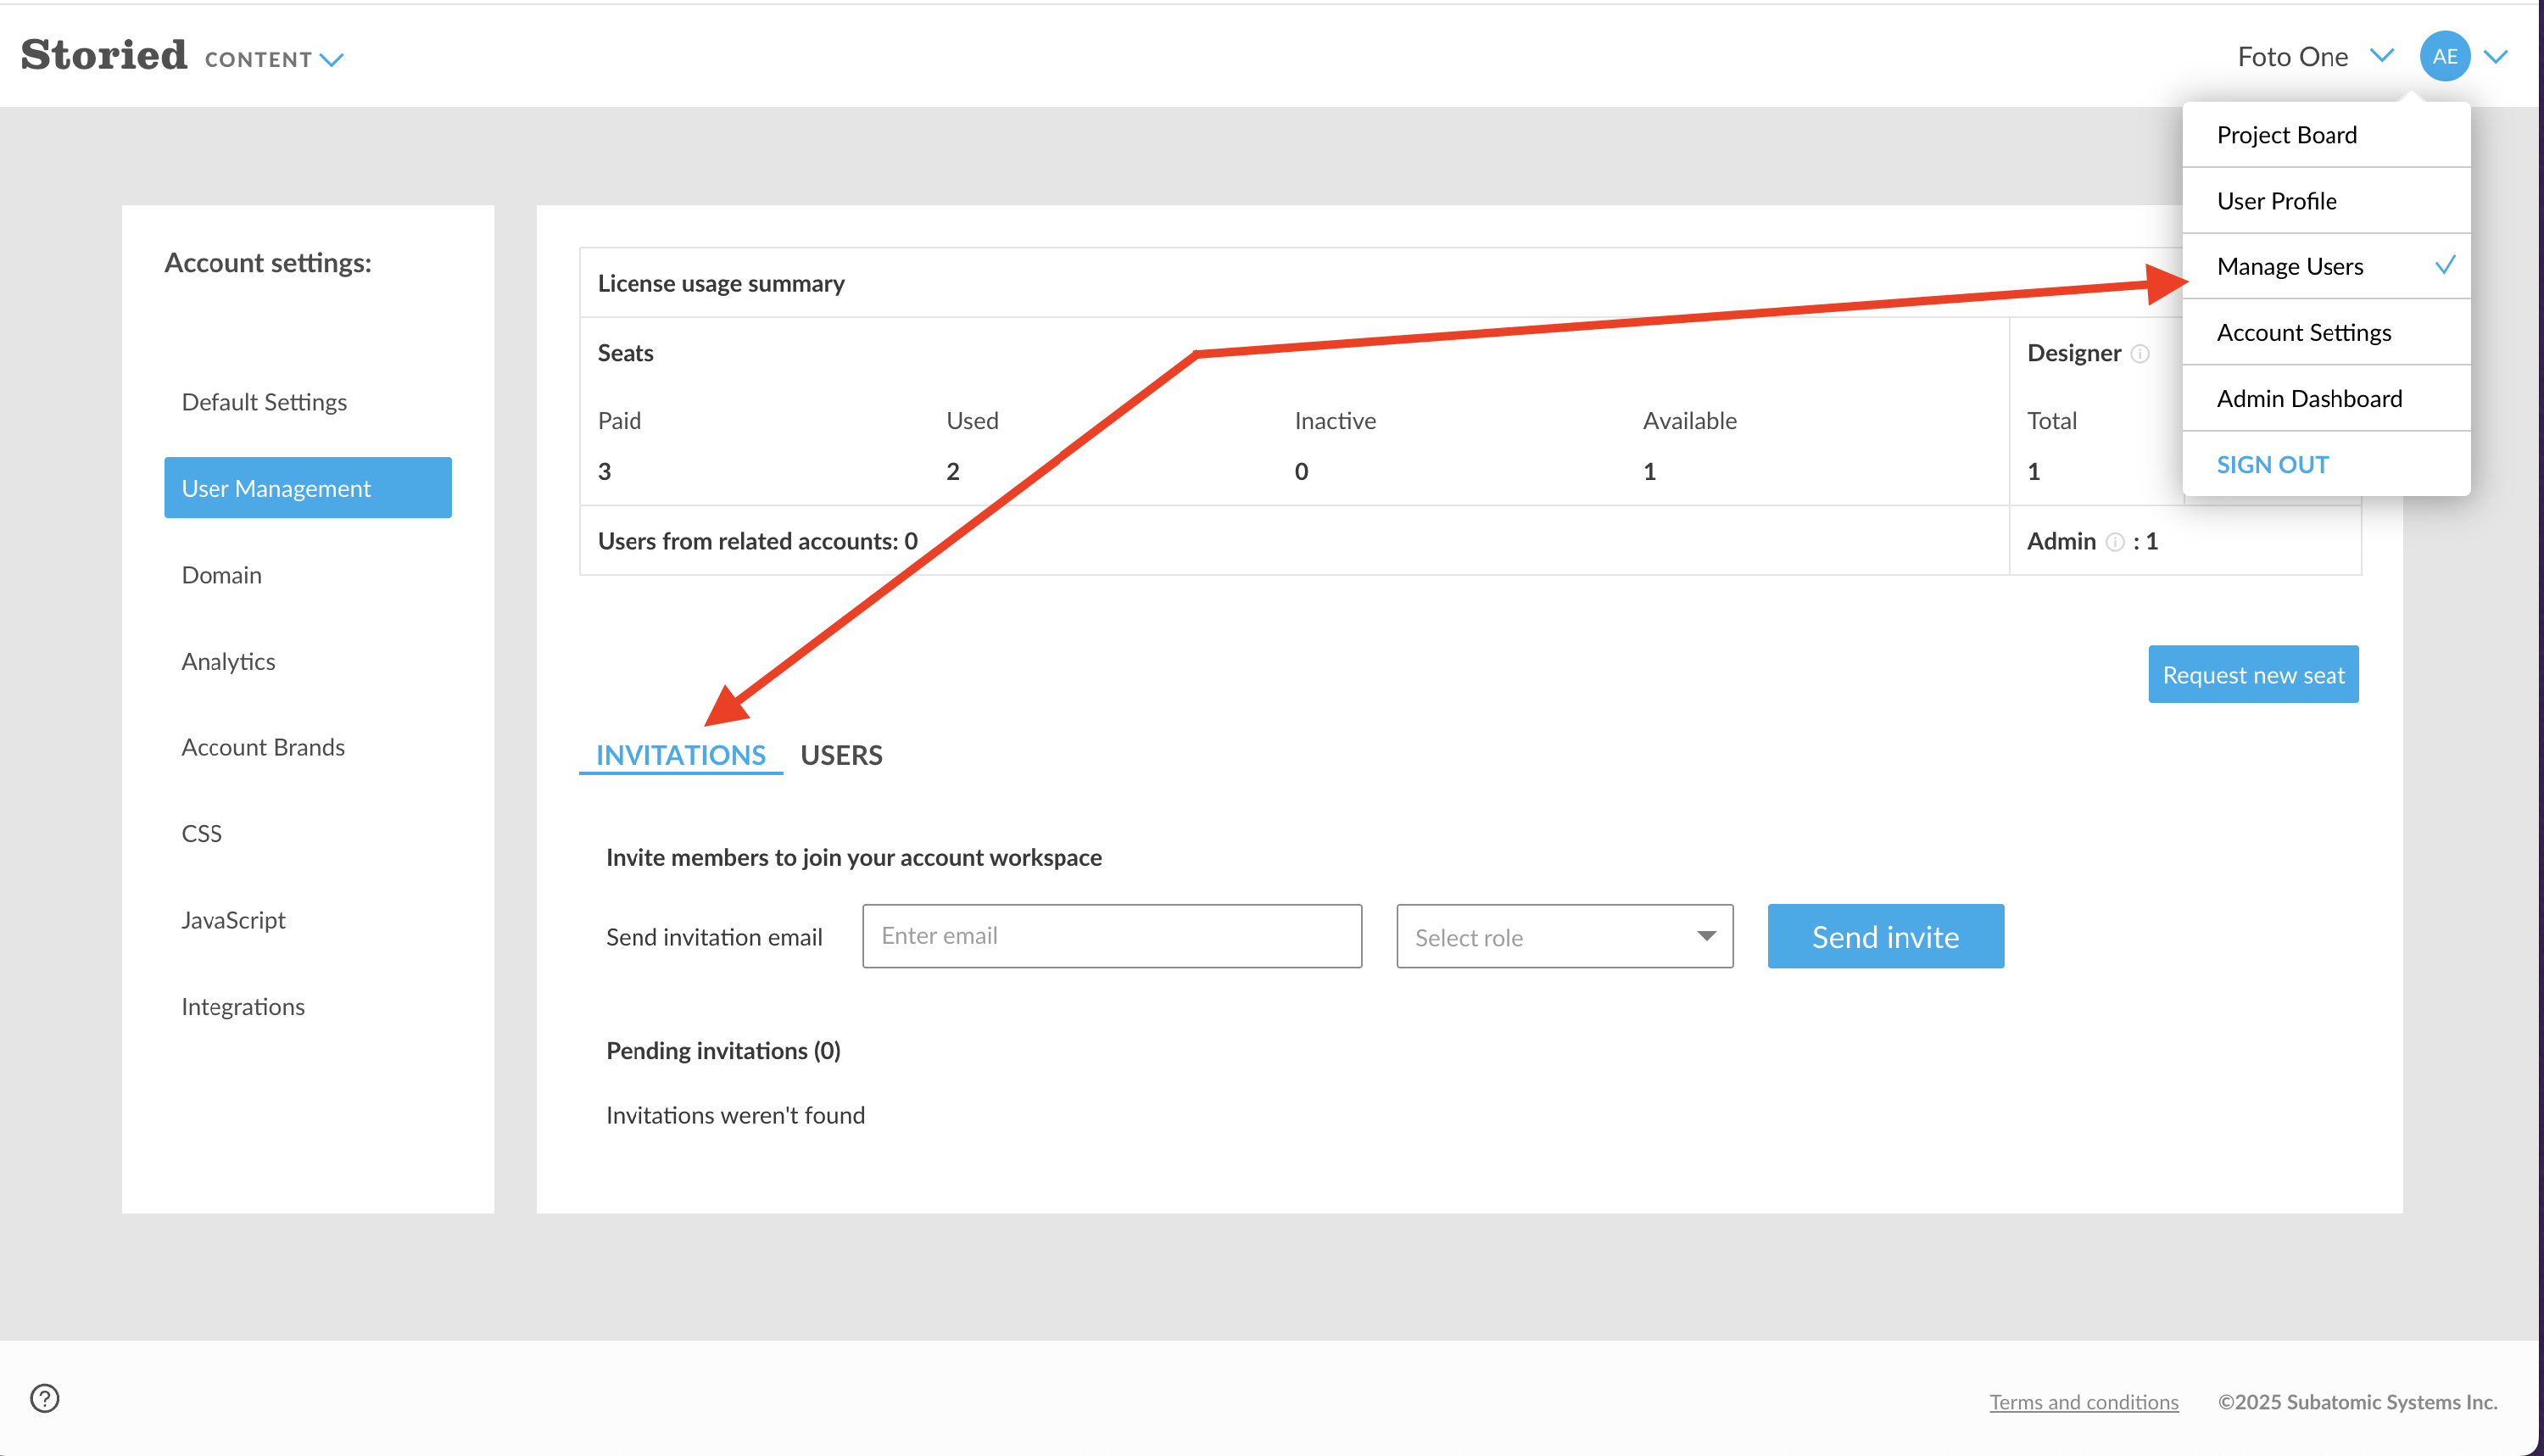The height and width of the screenshot is (1456, 2544).
Task: Click the Storied logo
Action: pyautogui.click(x=104, y=55)
